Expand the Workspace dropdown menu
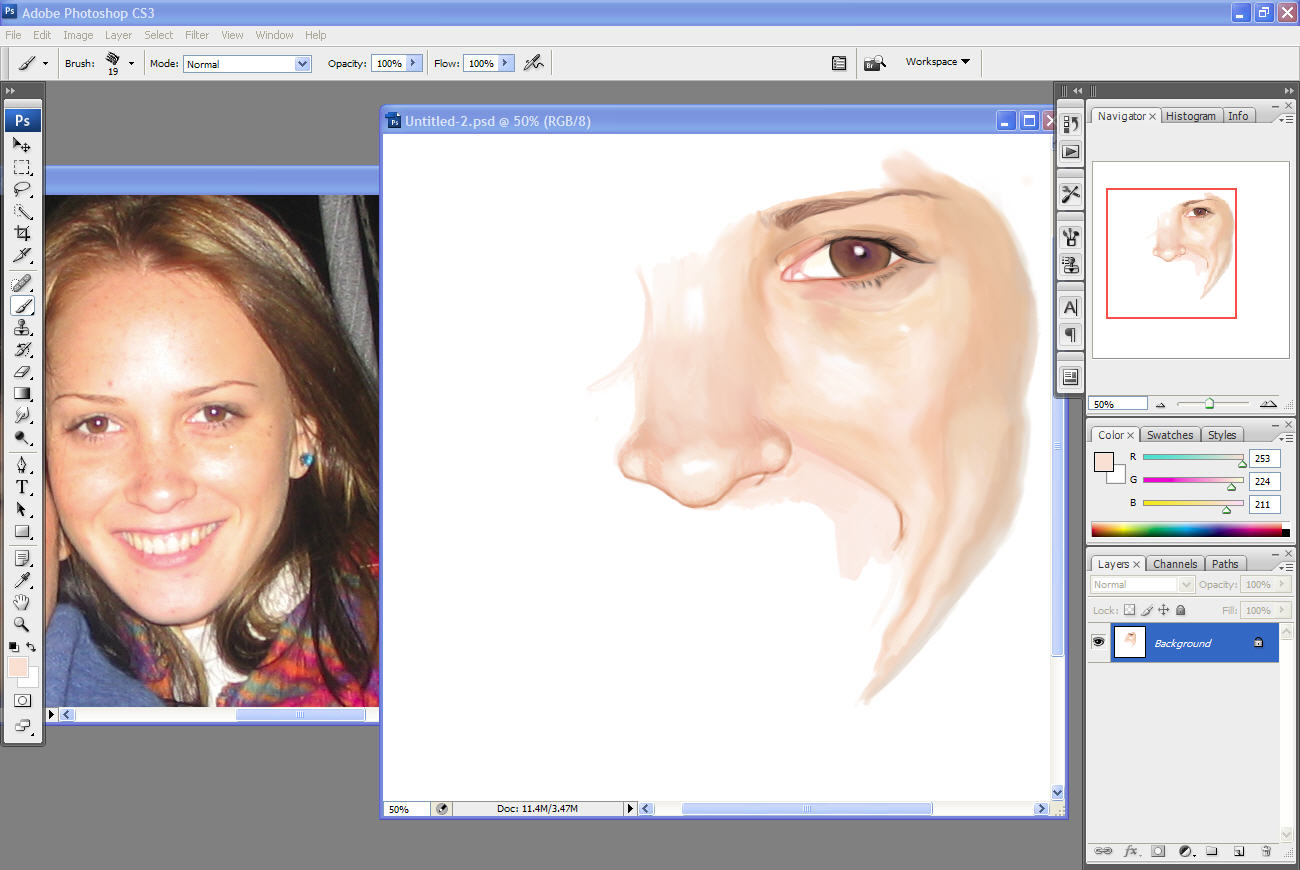 click(x=937, y=62)
